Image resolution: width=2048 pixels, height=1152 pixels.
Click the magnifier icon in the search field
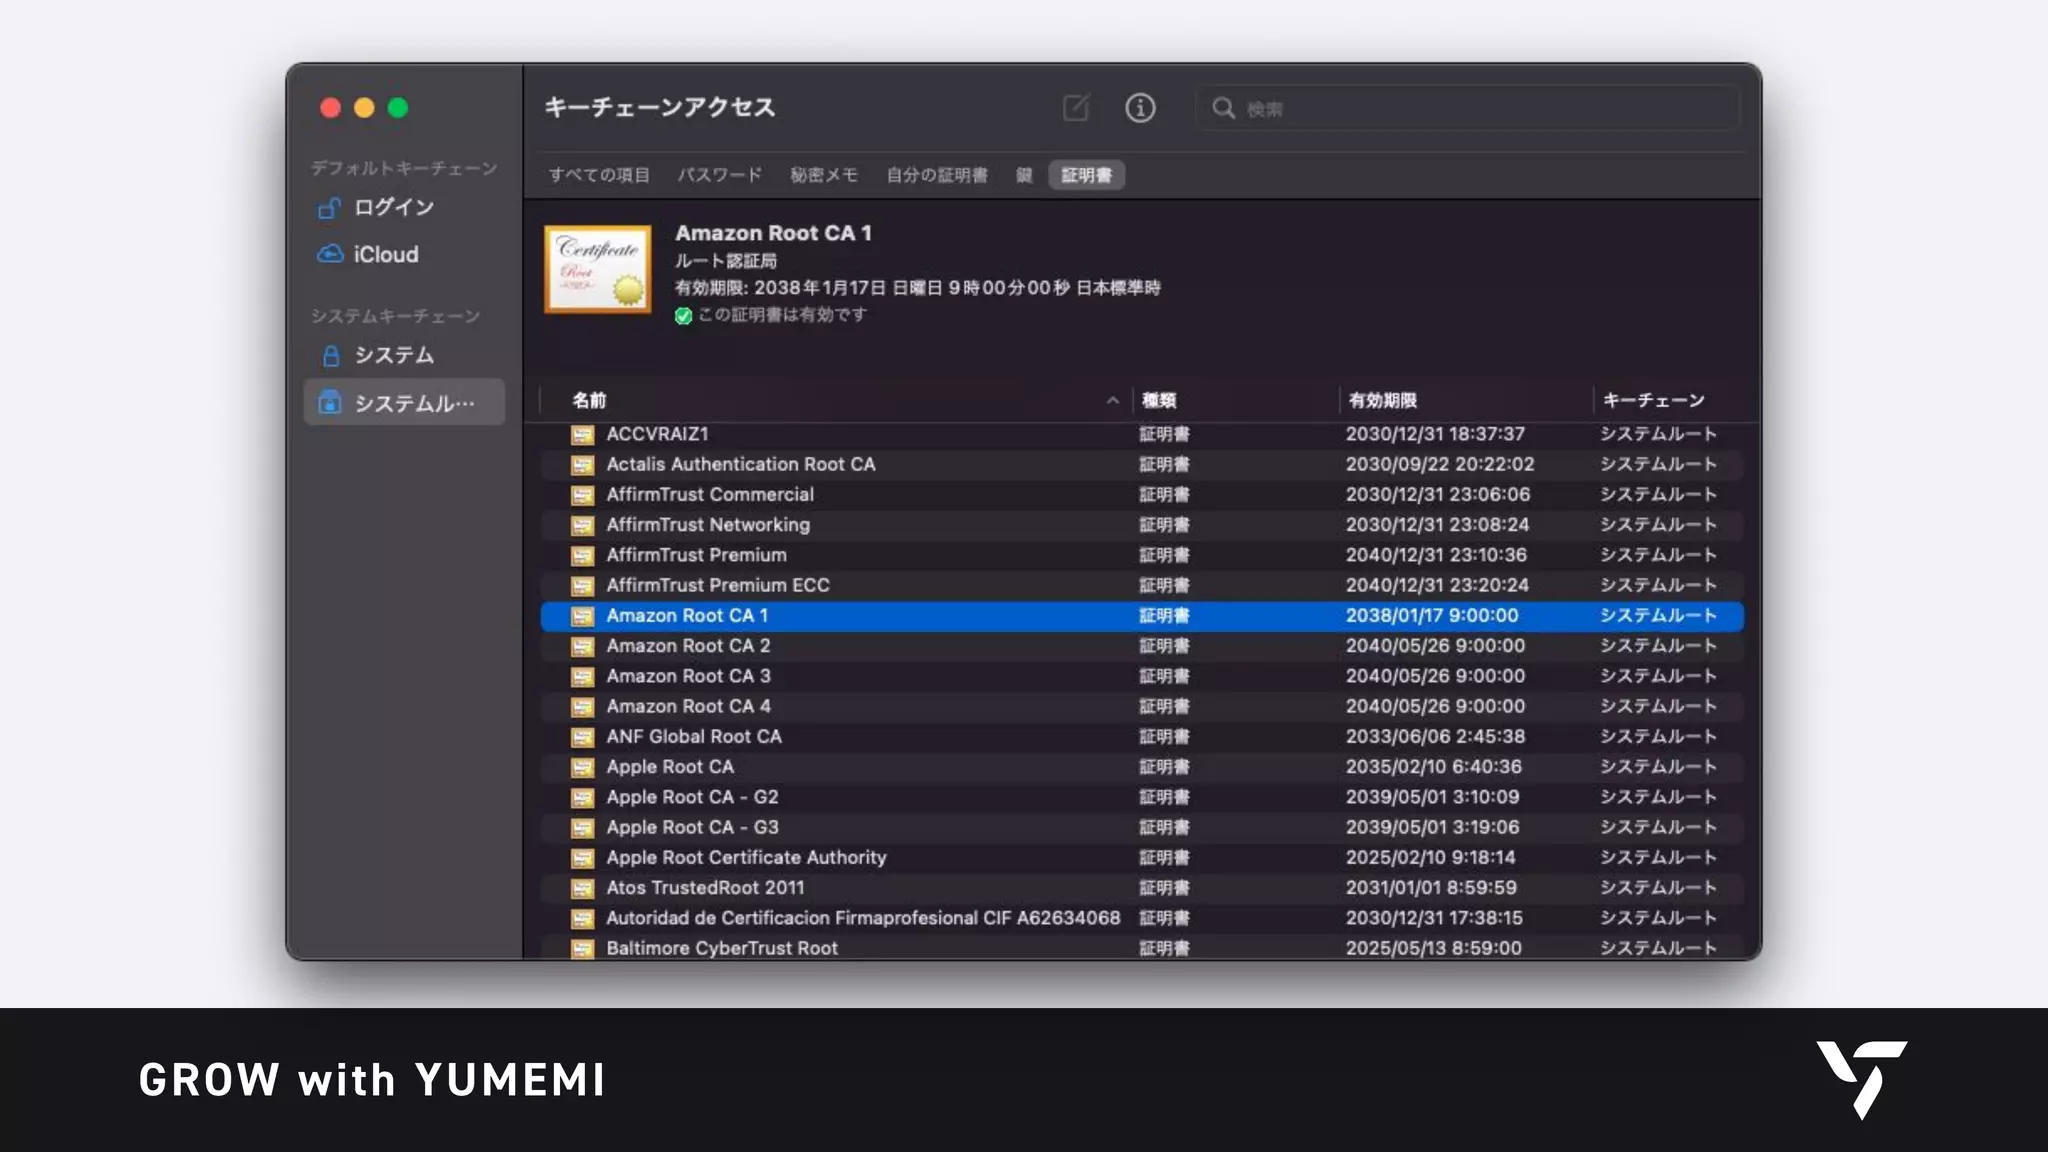pyautogui.click(x=1223, y=108)
